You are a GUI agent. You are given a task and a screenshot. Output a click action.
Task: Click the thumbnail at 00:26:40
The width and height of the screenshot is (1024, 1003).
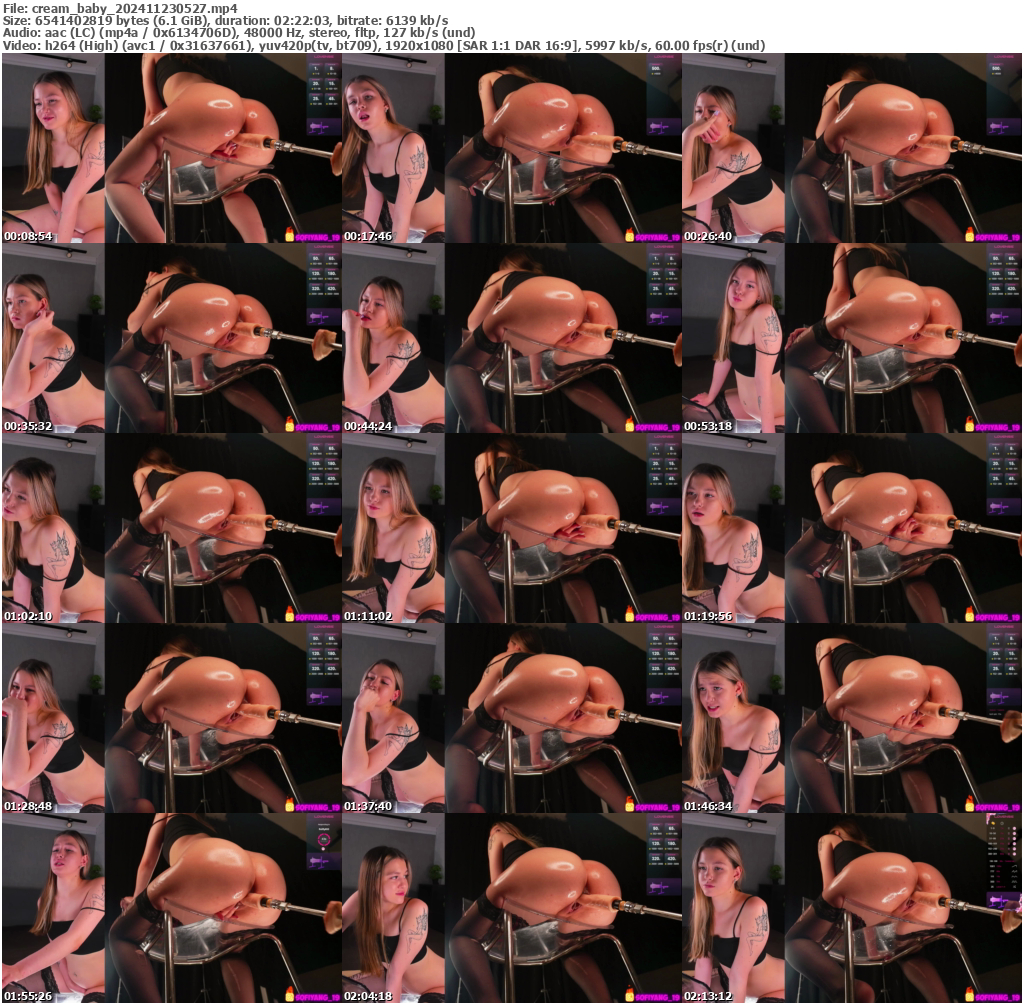pyautogui.click(x=851, y=148)
